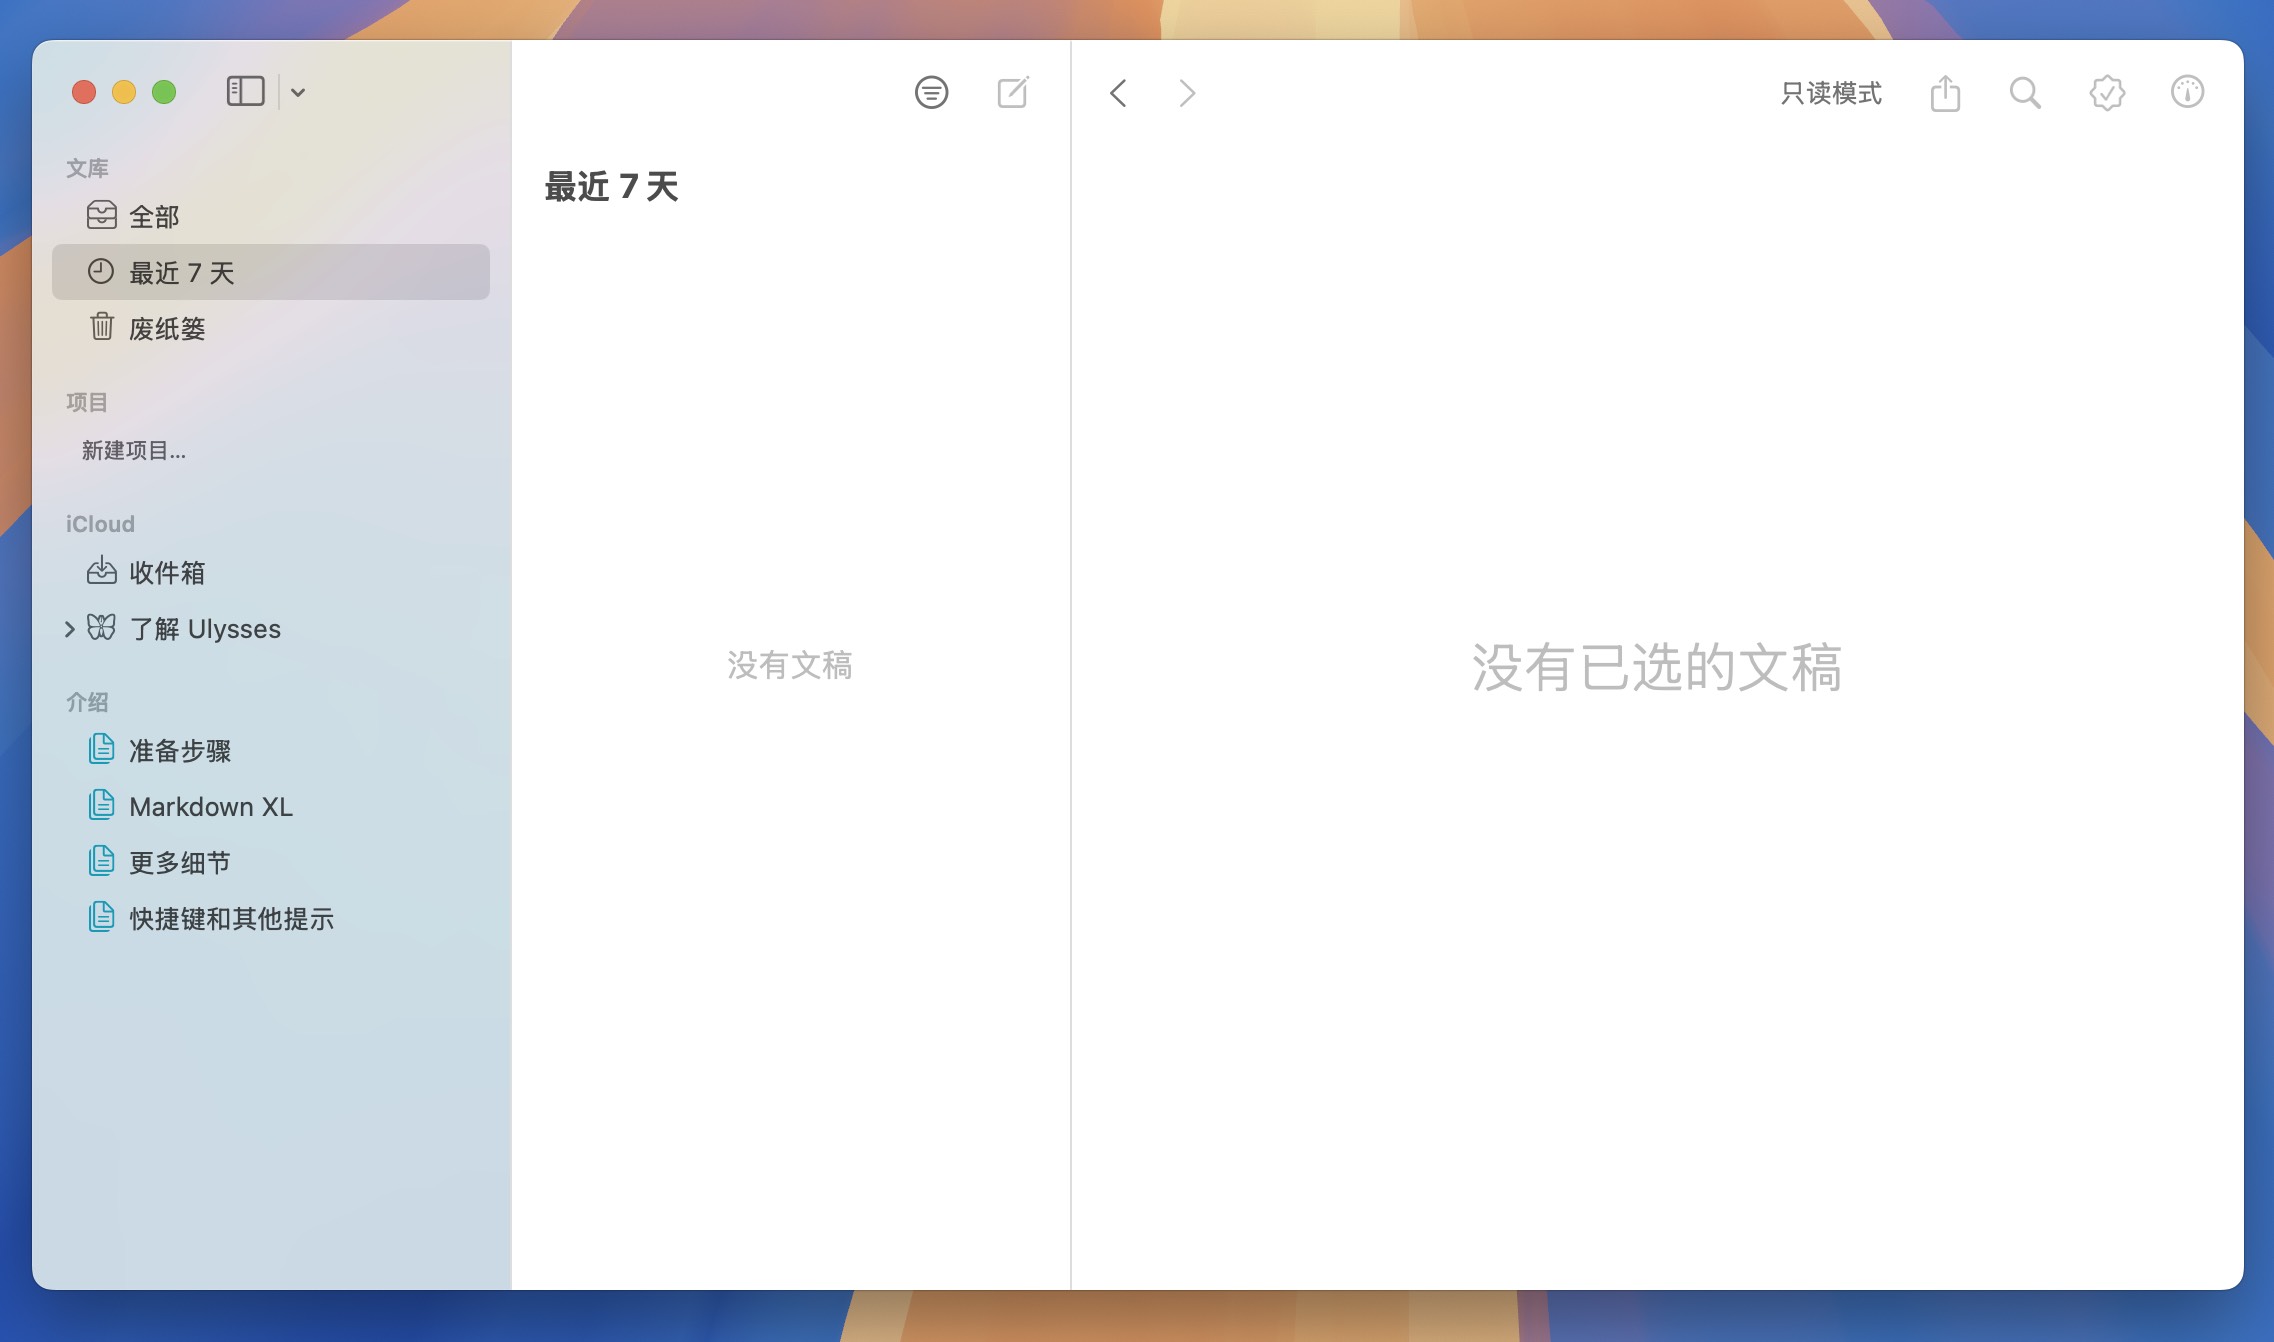Click the document icon beside 更多细节
Viewport: 2274px width, 1342px height.
pyautogui.click(x=101, y=860)
